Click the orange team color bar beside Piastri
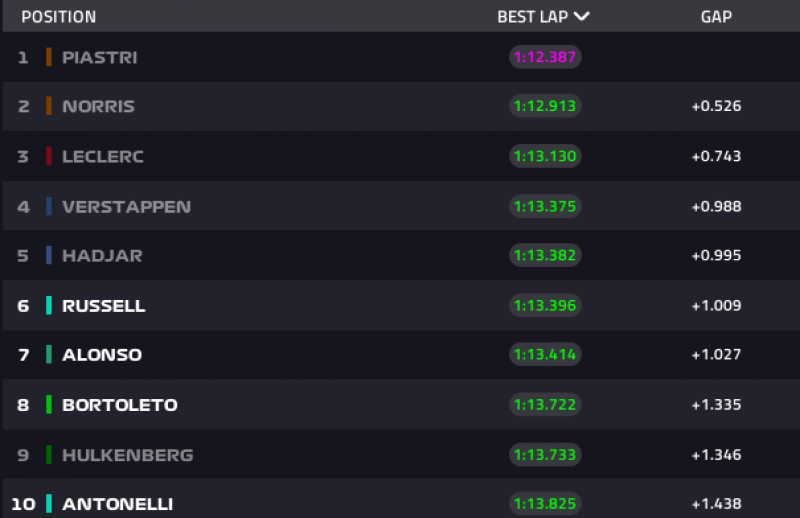800x518 pixels. (x=48, y=57)
